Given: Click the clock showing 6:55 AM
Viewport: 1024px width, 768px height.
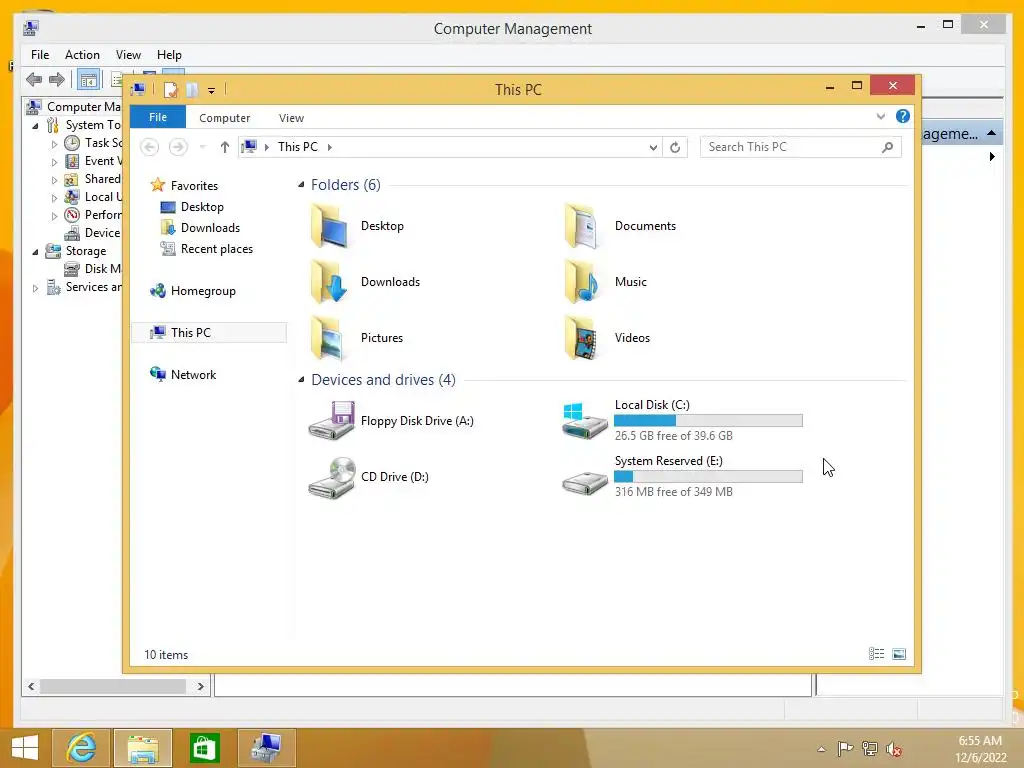Looking at the screenshot, I should tap(980, 741).
